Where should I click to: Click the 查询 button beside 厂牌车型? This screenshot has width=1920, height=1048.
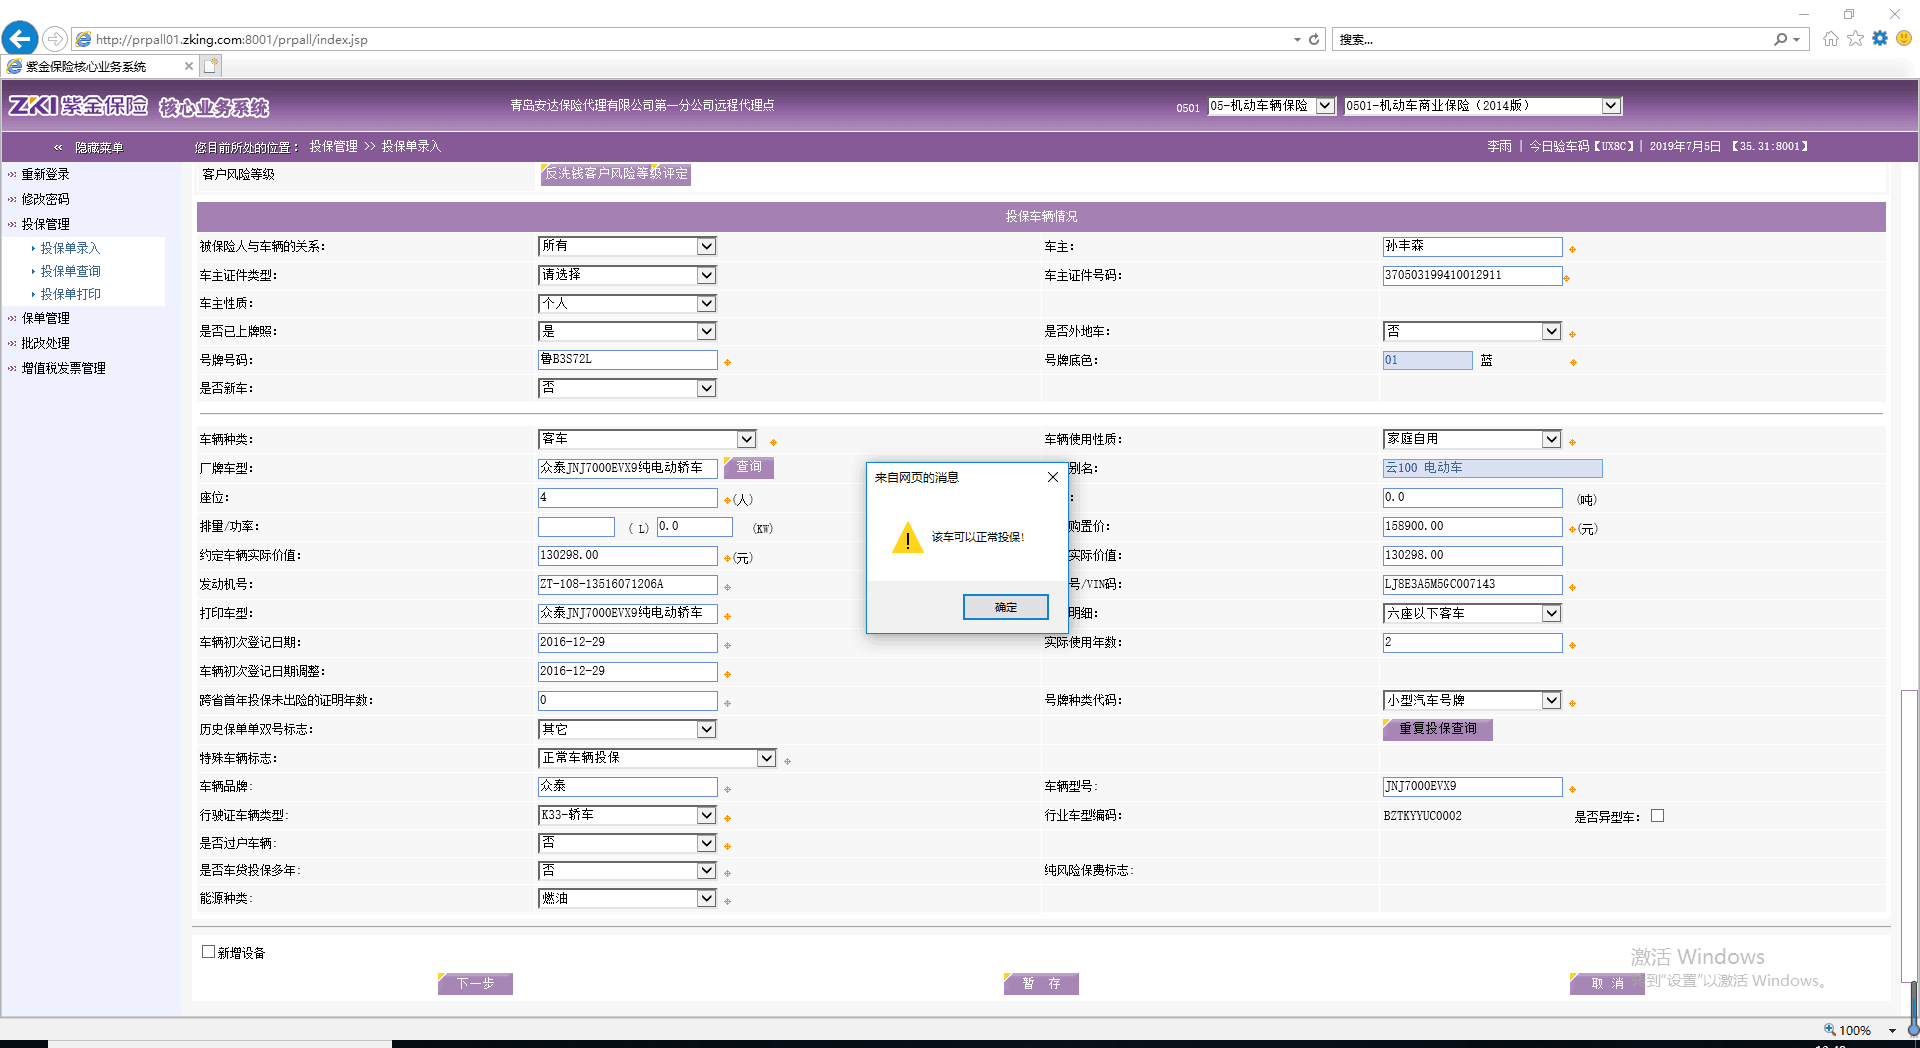coord(748,467)
